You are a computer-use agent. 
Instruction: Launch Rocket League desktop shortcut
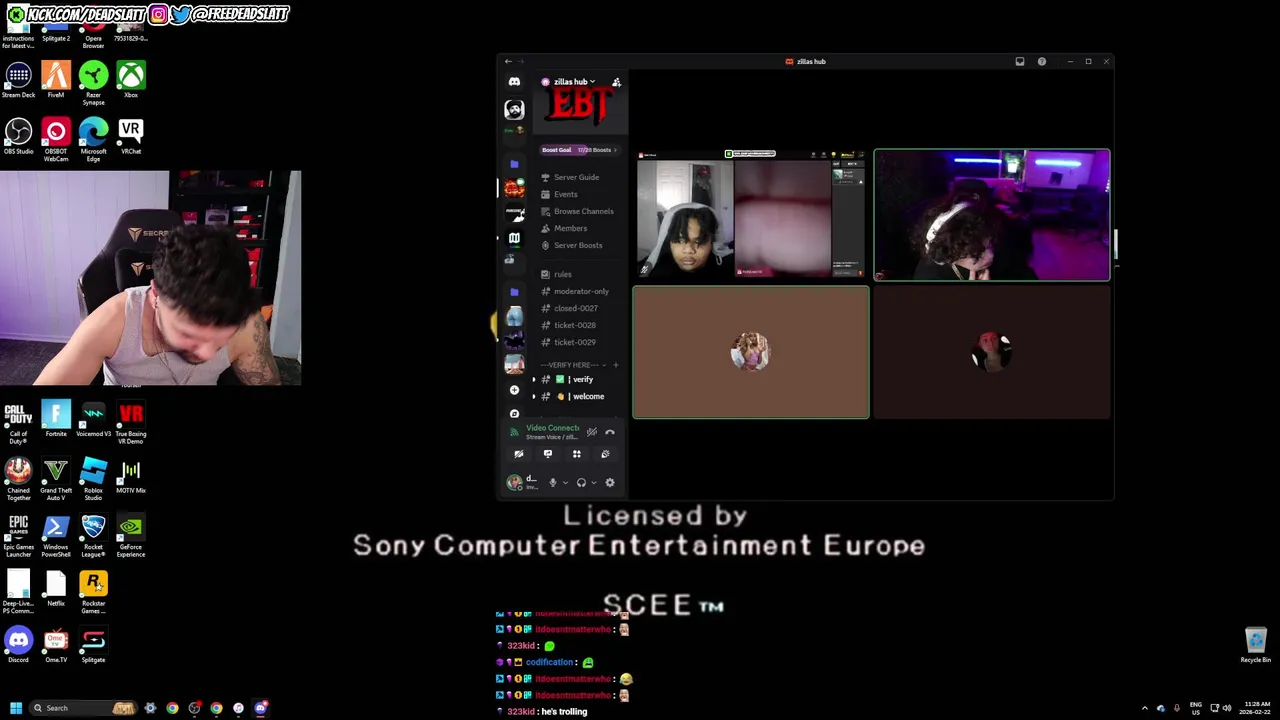click(x=93, y=536)
